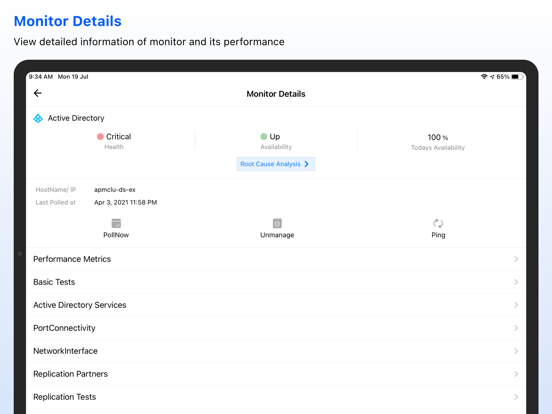Click the red Critical health indicator
The height and width of the screenshot is (414, 552).
(100, 137)
